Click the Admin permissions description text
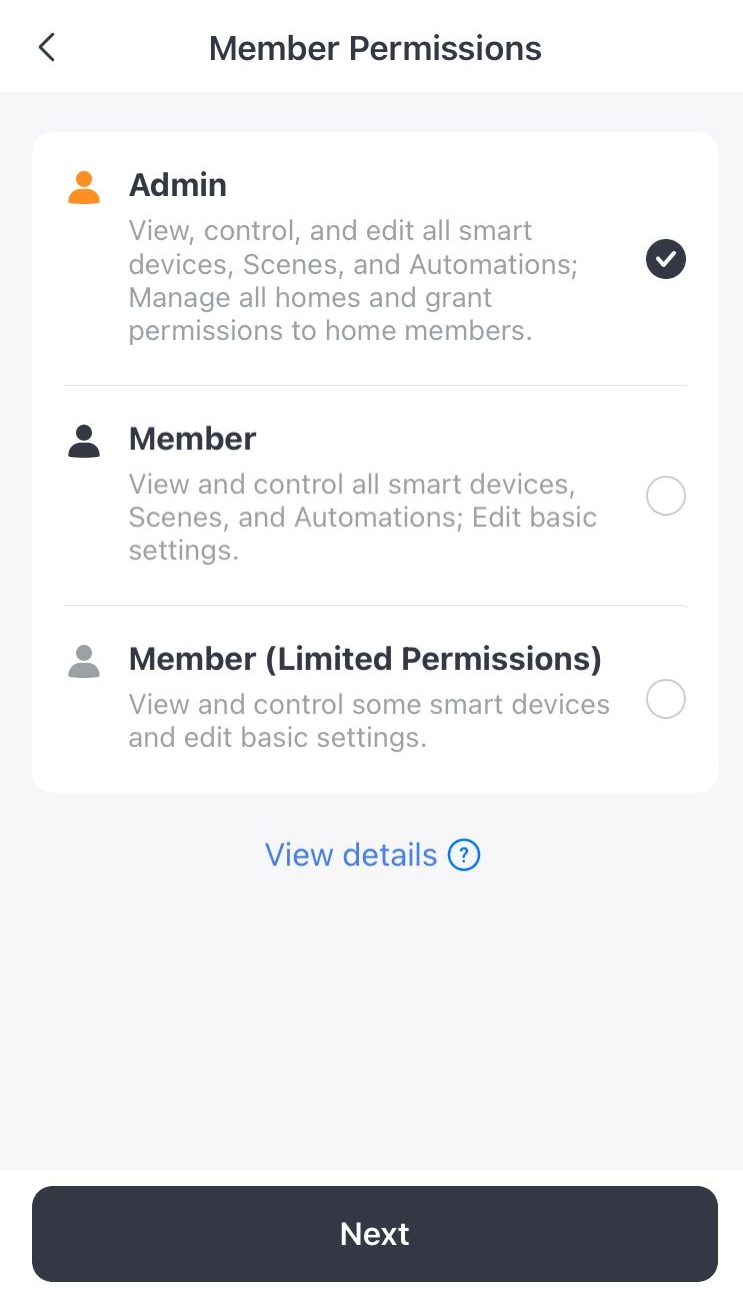 [x=354, y=281]
